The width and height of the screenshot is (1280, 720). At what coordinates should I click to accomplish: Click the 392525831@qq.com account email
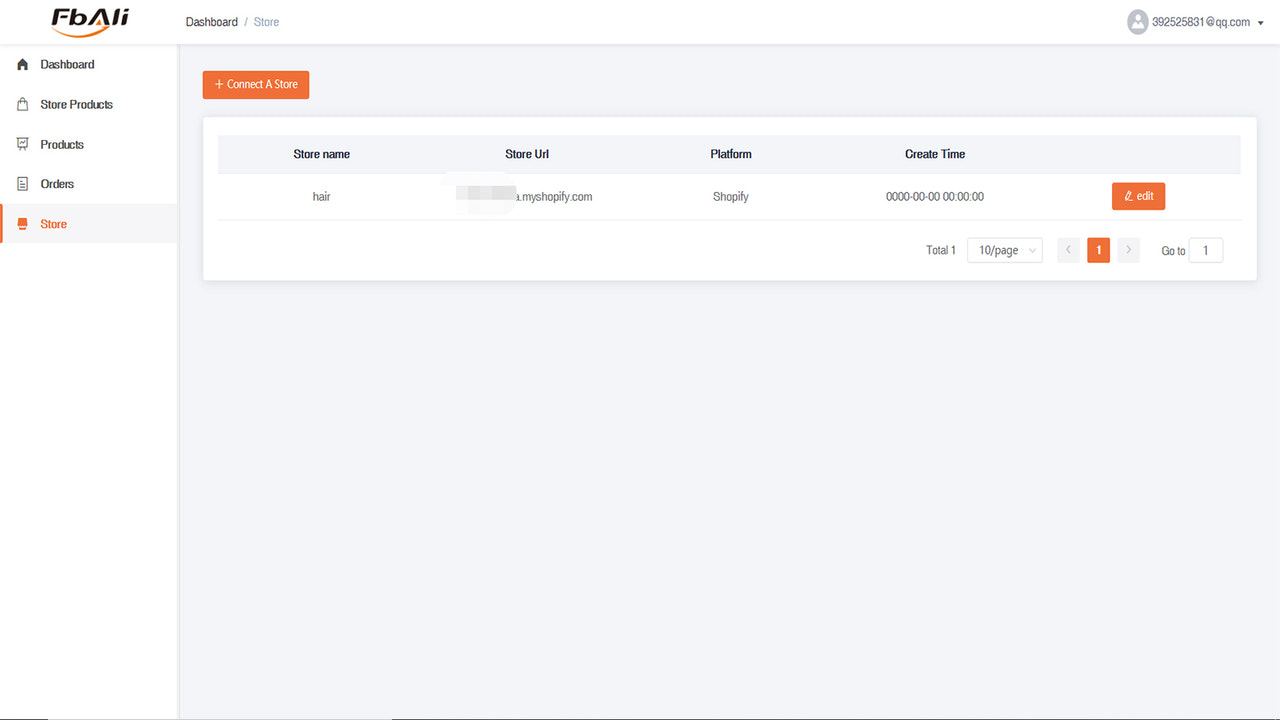coord(1201,22)
